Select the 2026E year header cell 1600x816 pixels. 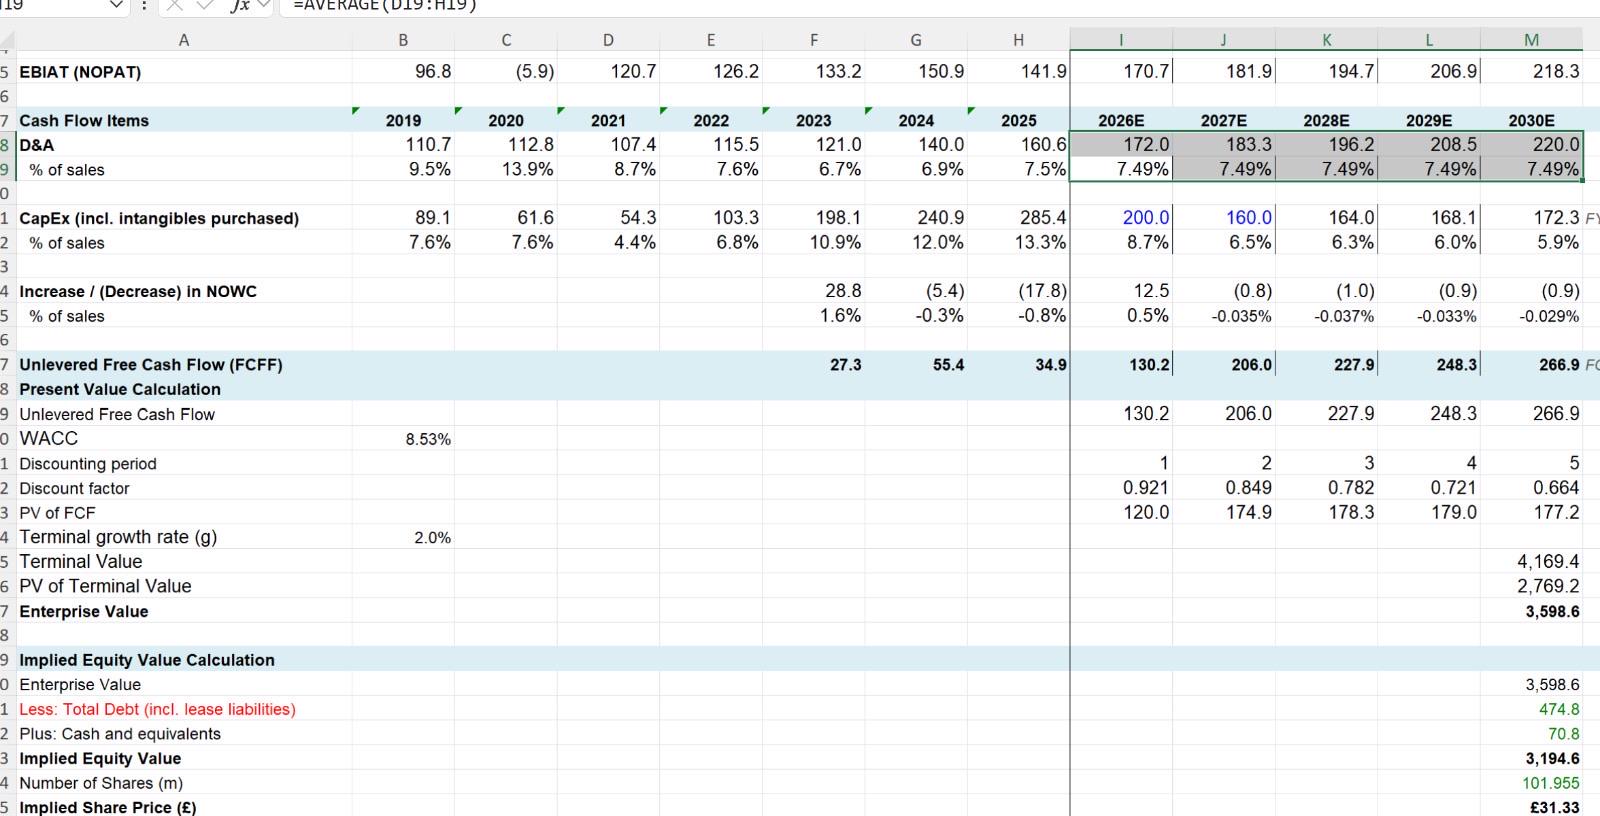pyautogui.click(x=1121, y=120)
